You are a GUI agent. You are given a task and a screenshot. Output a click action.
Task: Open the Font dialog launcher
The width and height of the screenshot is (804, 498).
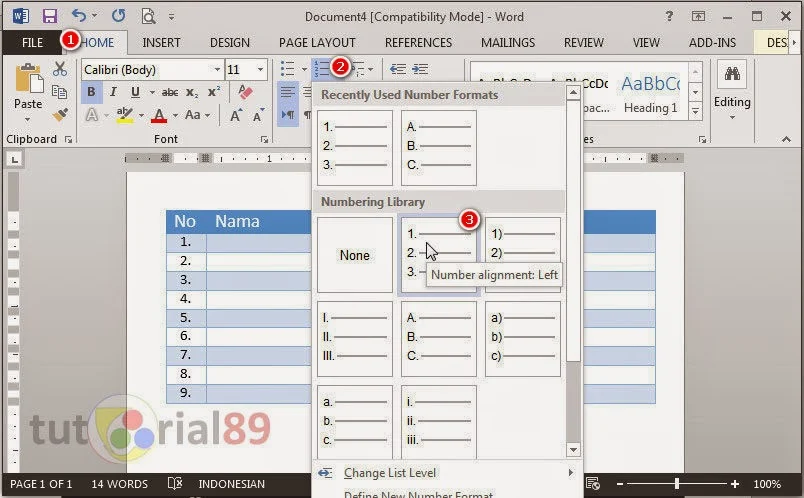(264, 140)
